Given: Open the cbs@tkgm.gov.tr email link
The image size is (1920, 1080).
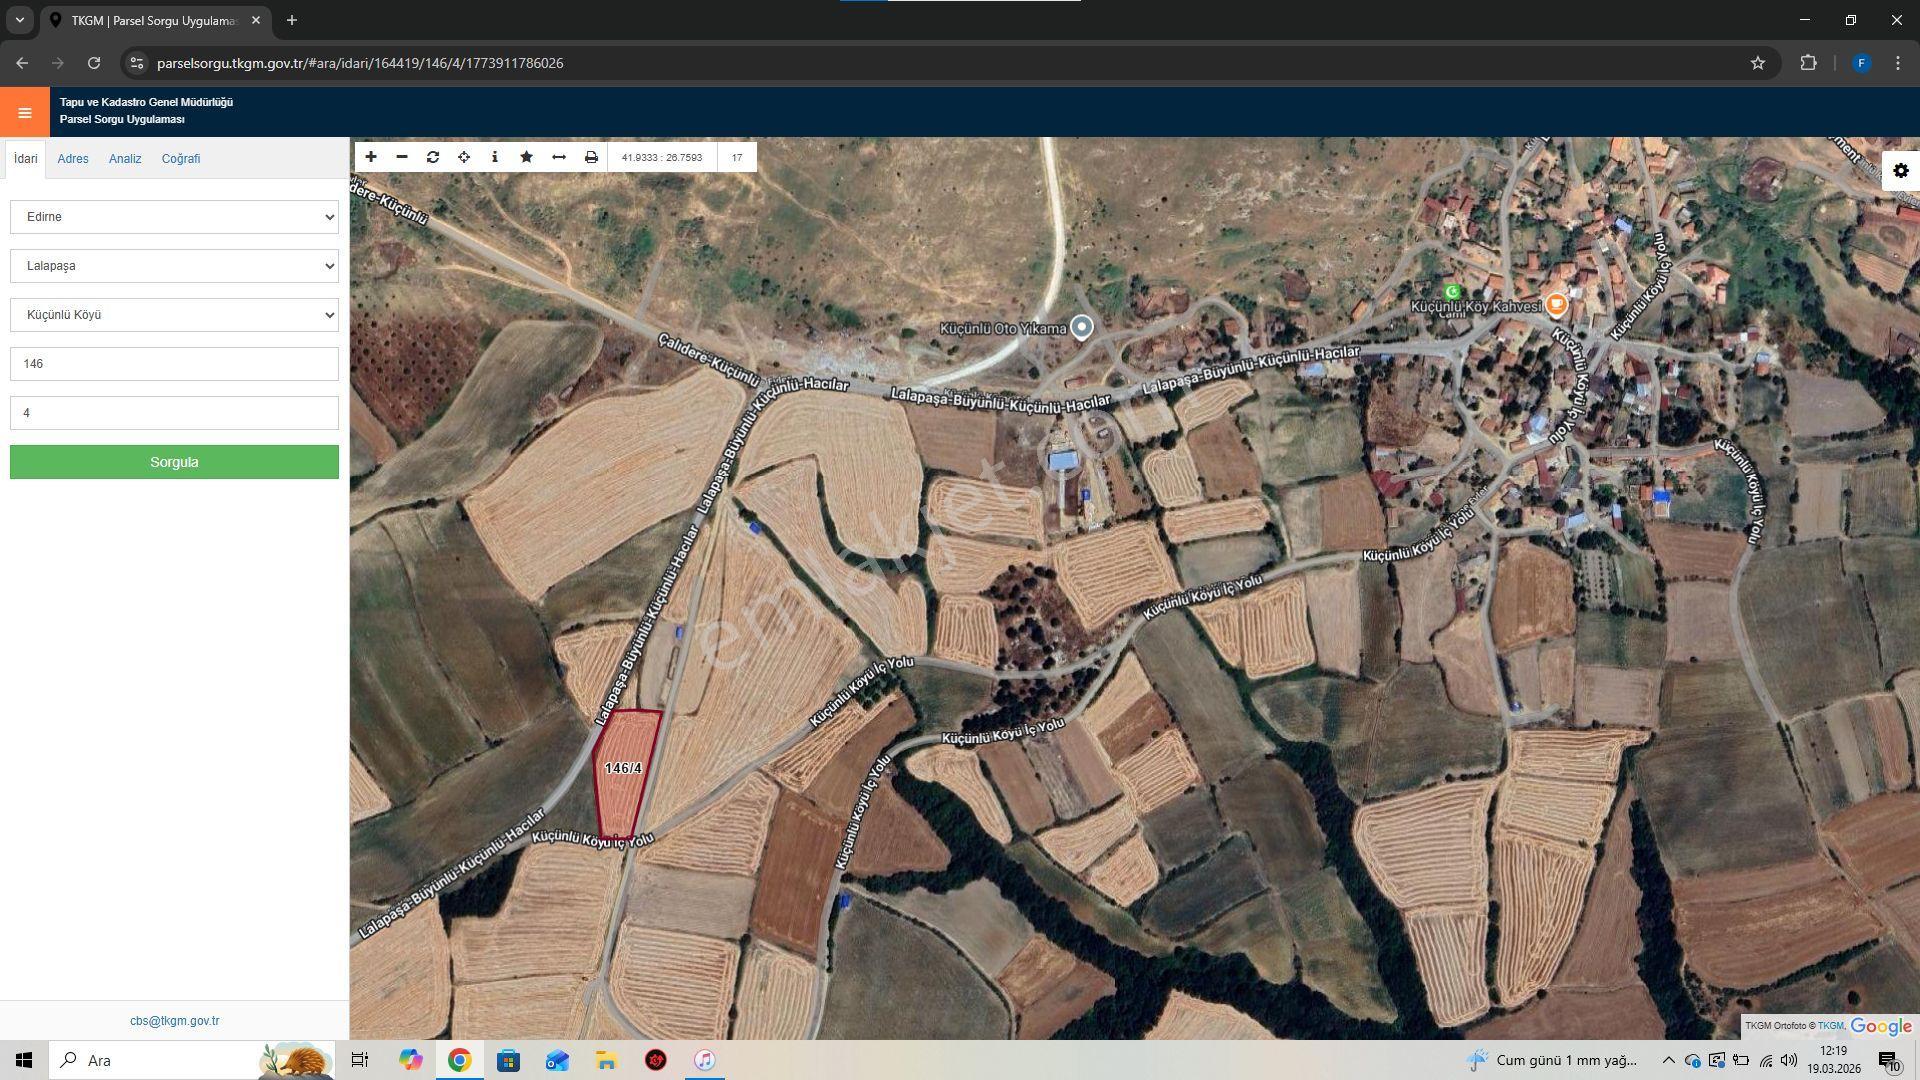Looking at the screenshot, I should coord(174,1021).
